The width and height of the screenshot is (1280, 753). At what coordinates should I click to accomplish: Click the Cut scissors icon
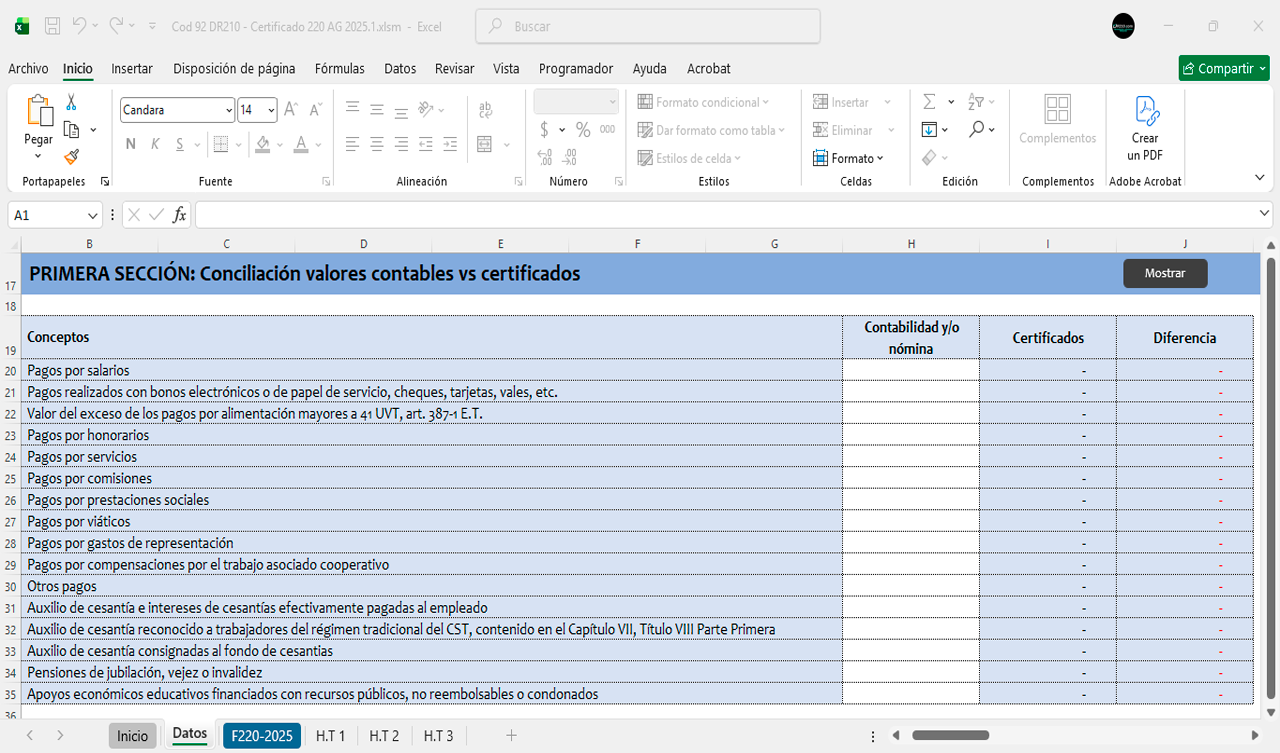pyautogui.click(x=71, y=102)
